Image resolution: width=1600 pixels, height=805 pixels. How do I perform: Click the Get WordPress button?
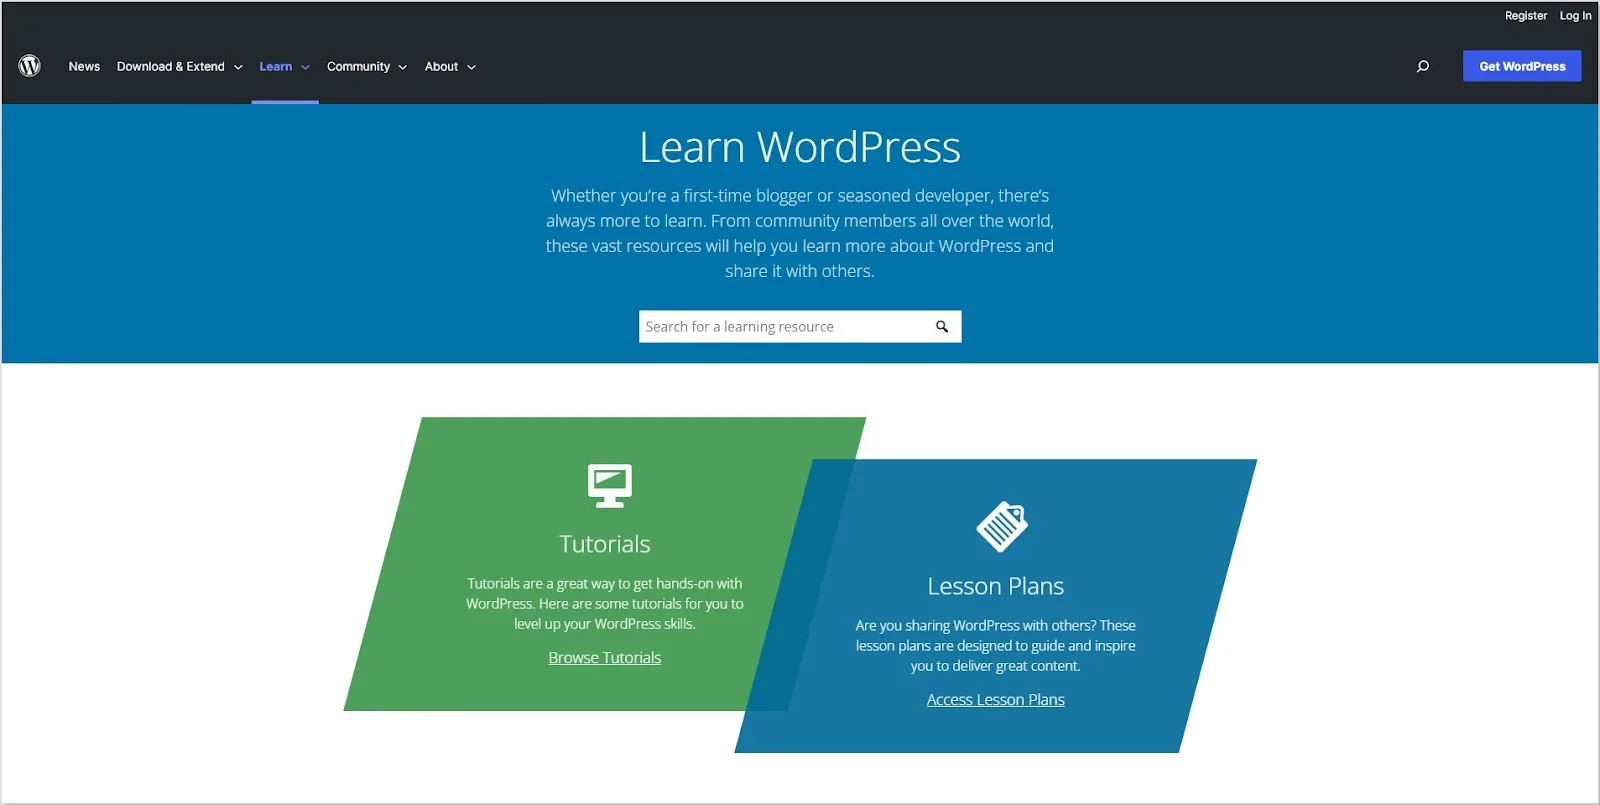[x=1522, y=66]
